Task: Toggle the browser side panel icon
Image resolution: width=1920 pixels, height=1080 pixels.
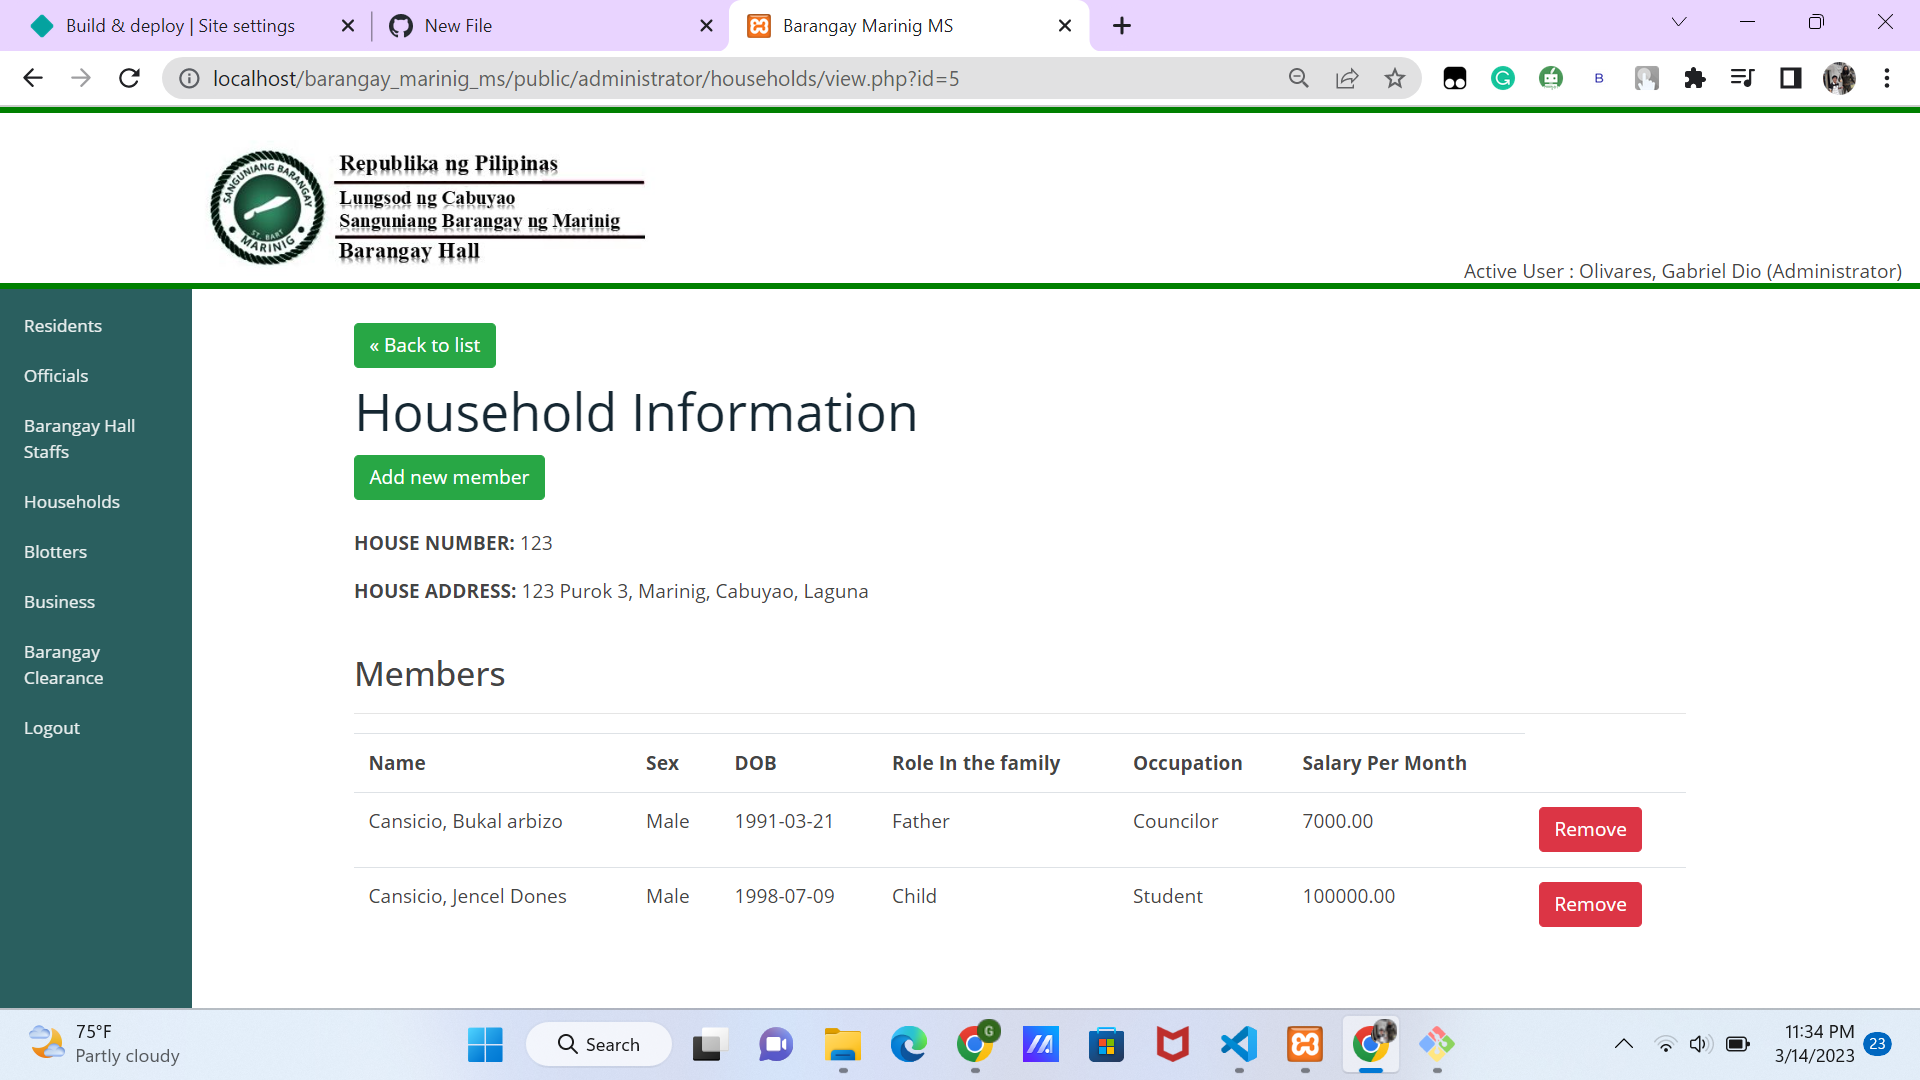Action: point(1790,78)
